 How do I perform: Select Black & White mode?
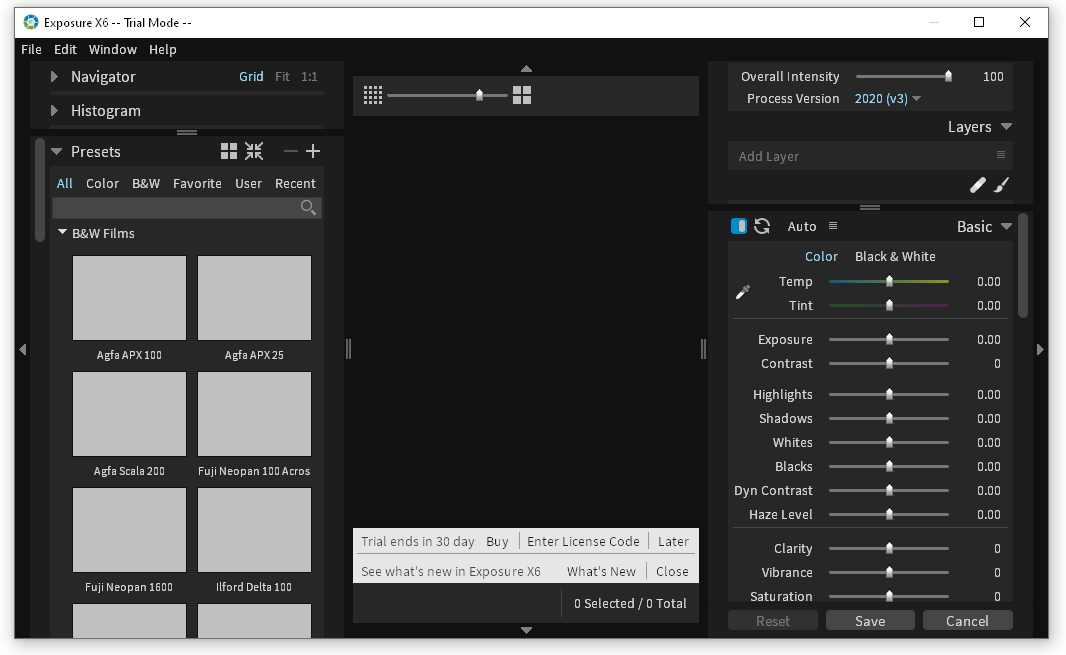tap(895, 256)
